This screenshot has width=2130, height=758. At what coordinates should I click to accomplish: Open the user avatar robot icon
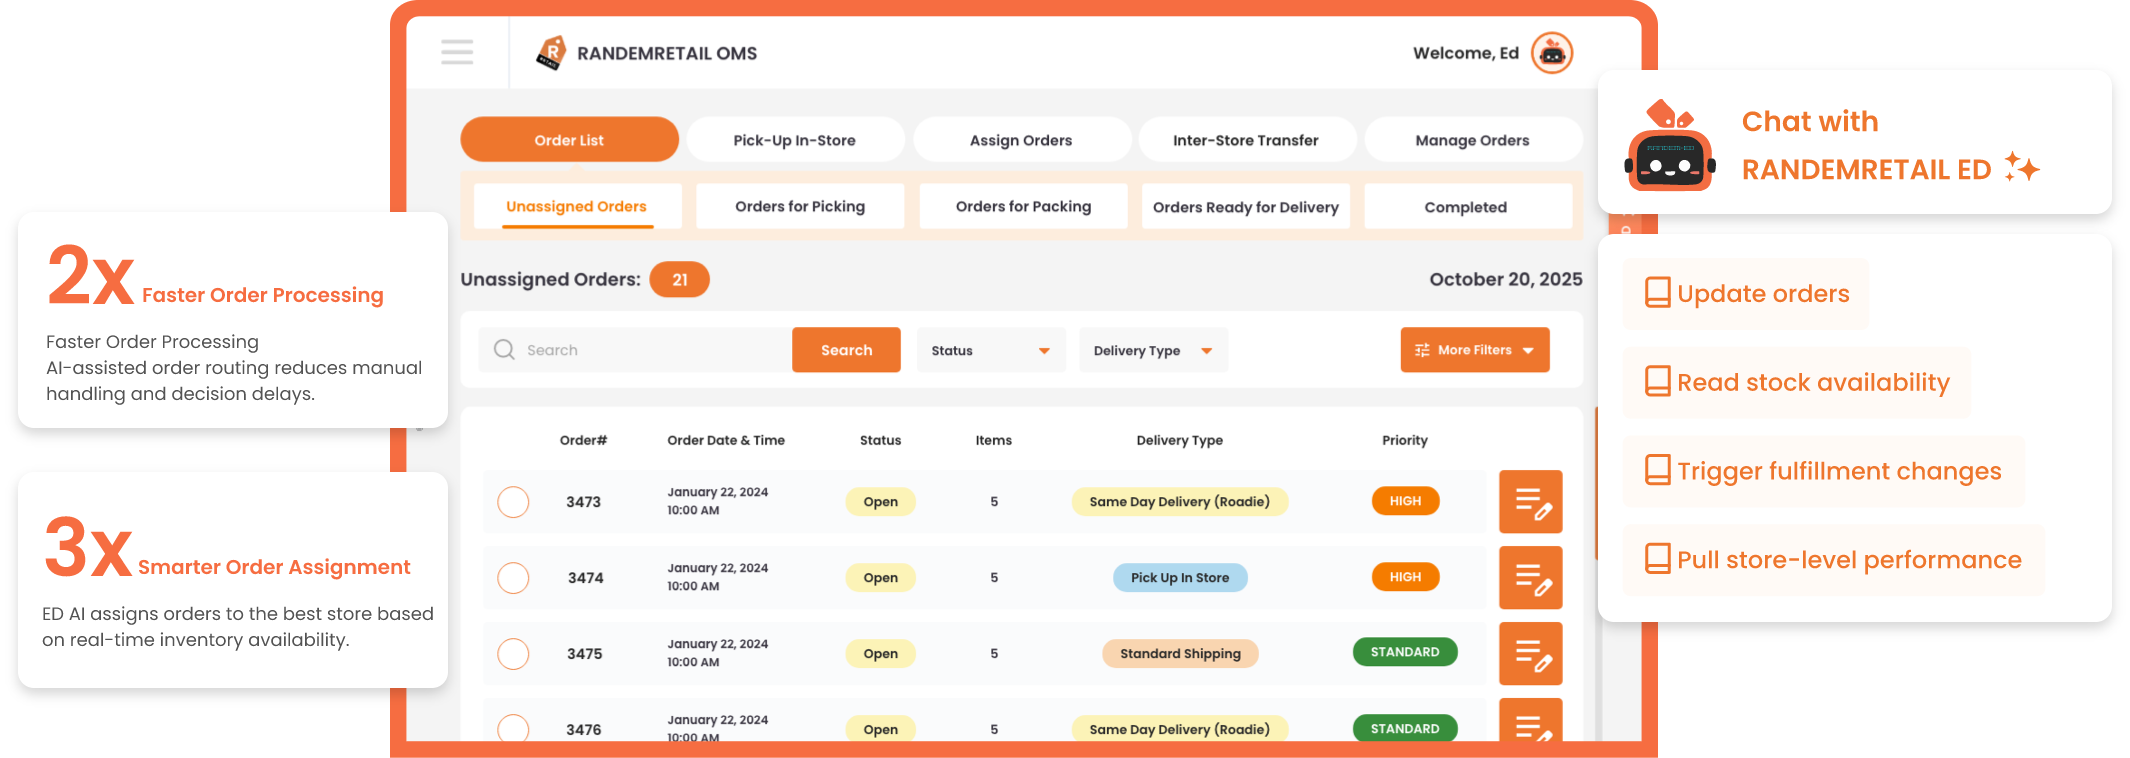point(1551,53)
